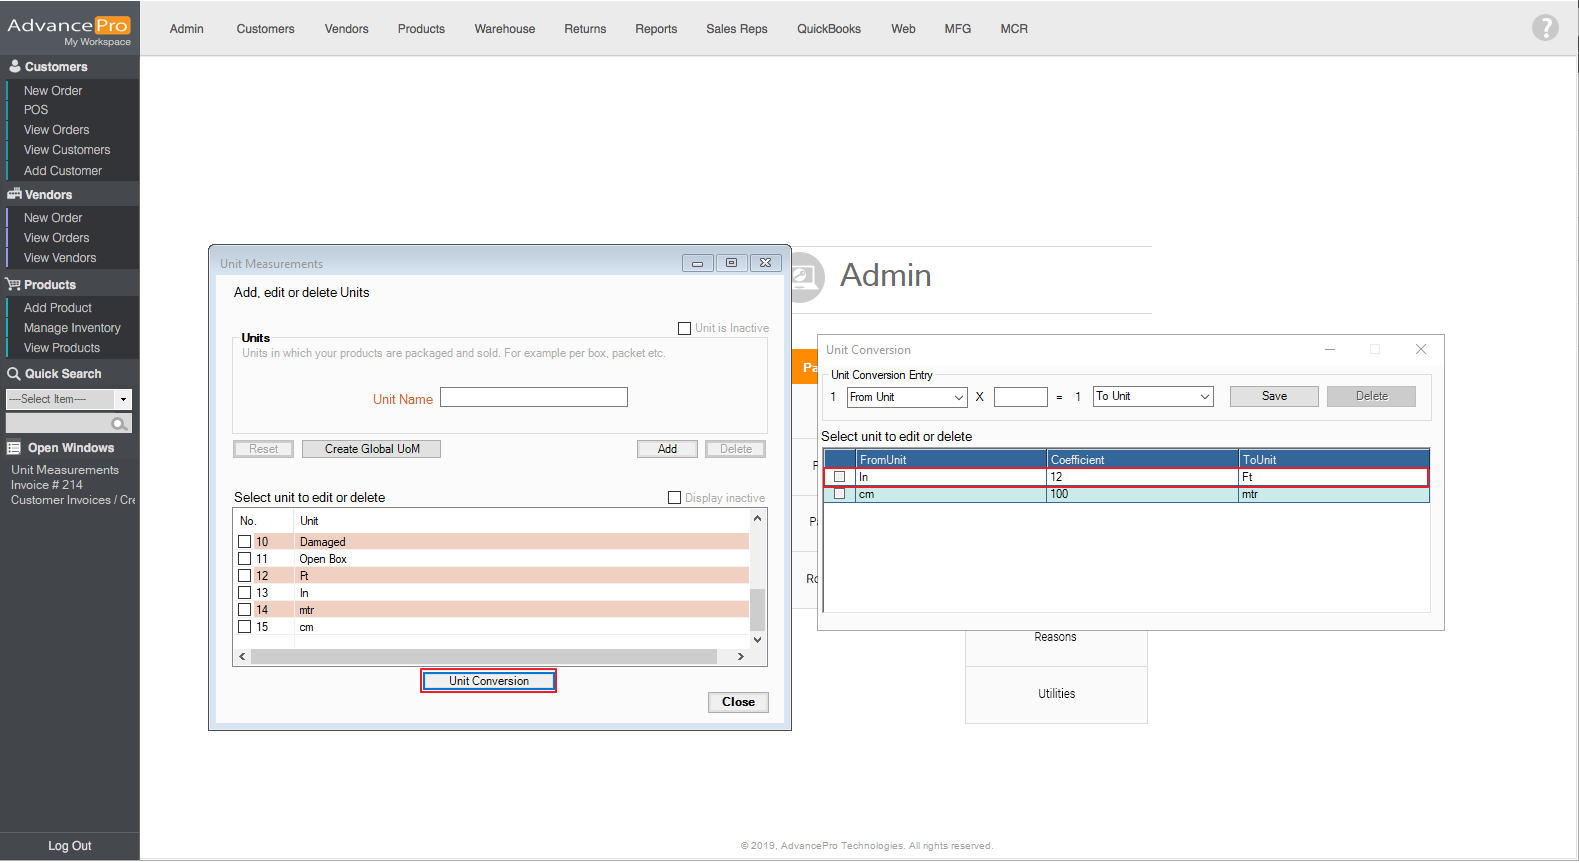Screen dimensions: 1579x863
Task: Open the From Unit dropdown
Action: pyautogui.click(x=906, y=397)
